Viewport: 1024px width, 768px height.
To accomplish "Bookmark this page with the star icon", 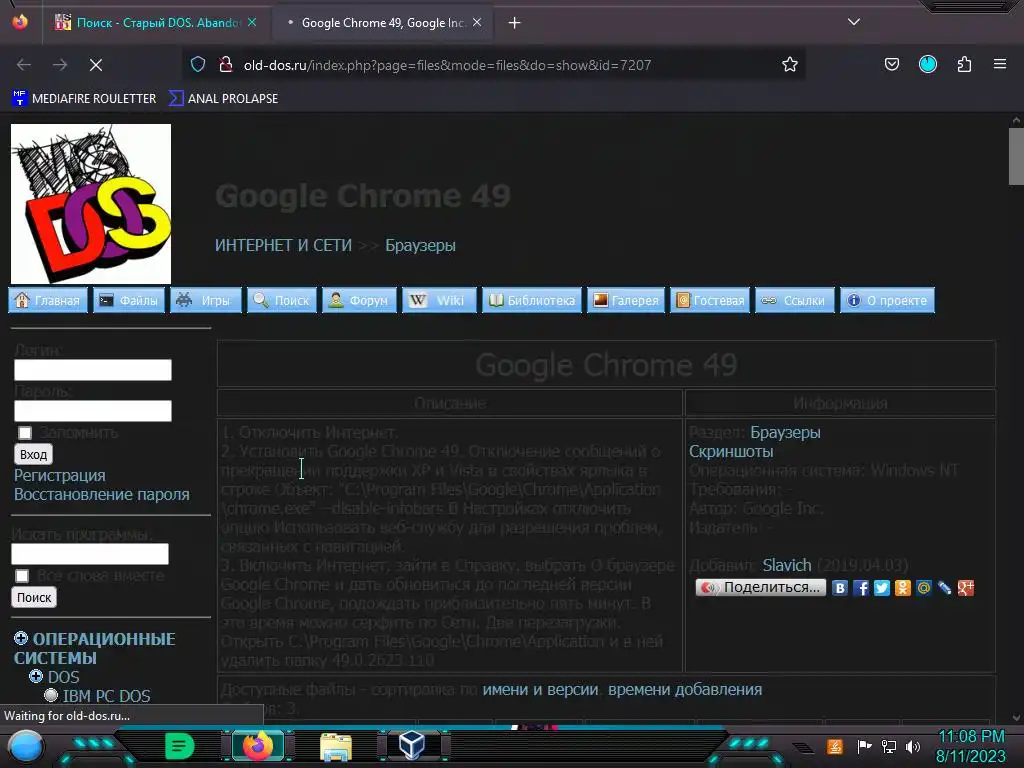I will [790, 64].
